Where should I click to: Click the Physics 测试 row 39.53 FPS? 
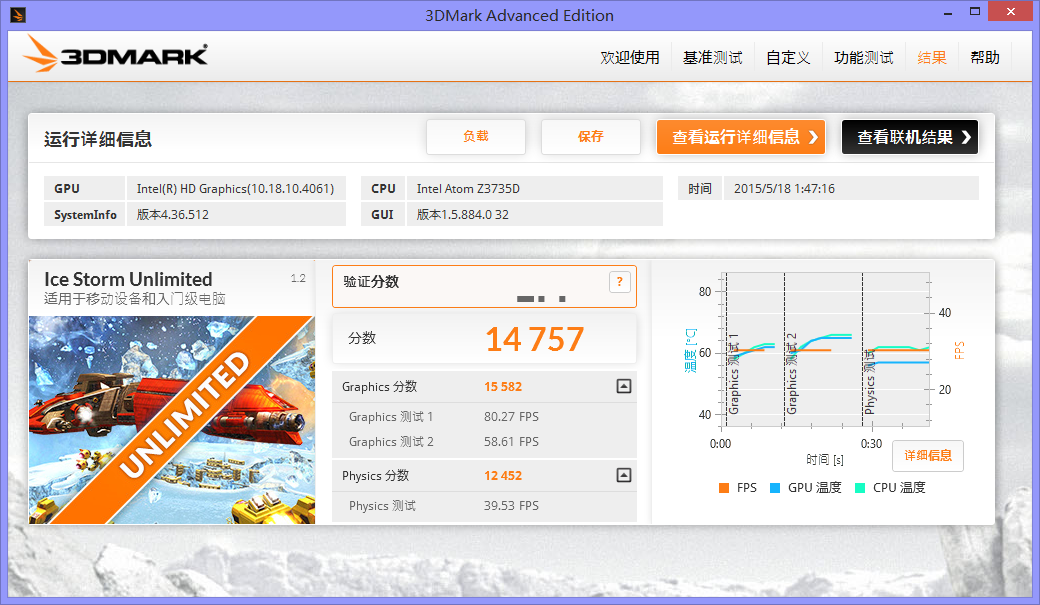(484, 505)
